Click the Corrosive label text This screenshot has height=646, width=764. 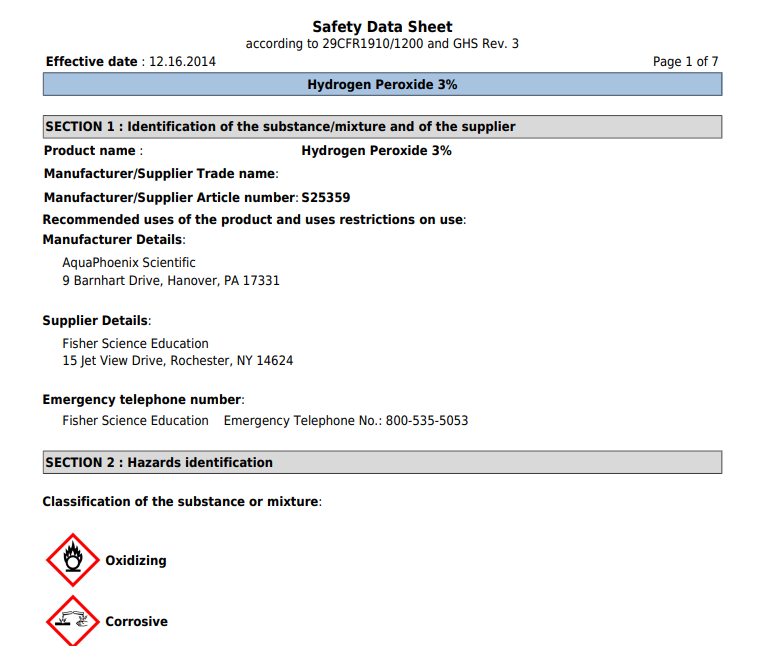(x=136, y=622)
